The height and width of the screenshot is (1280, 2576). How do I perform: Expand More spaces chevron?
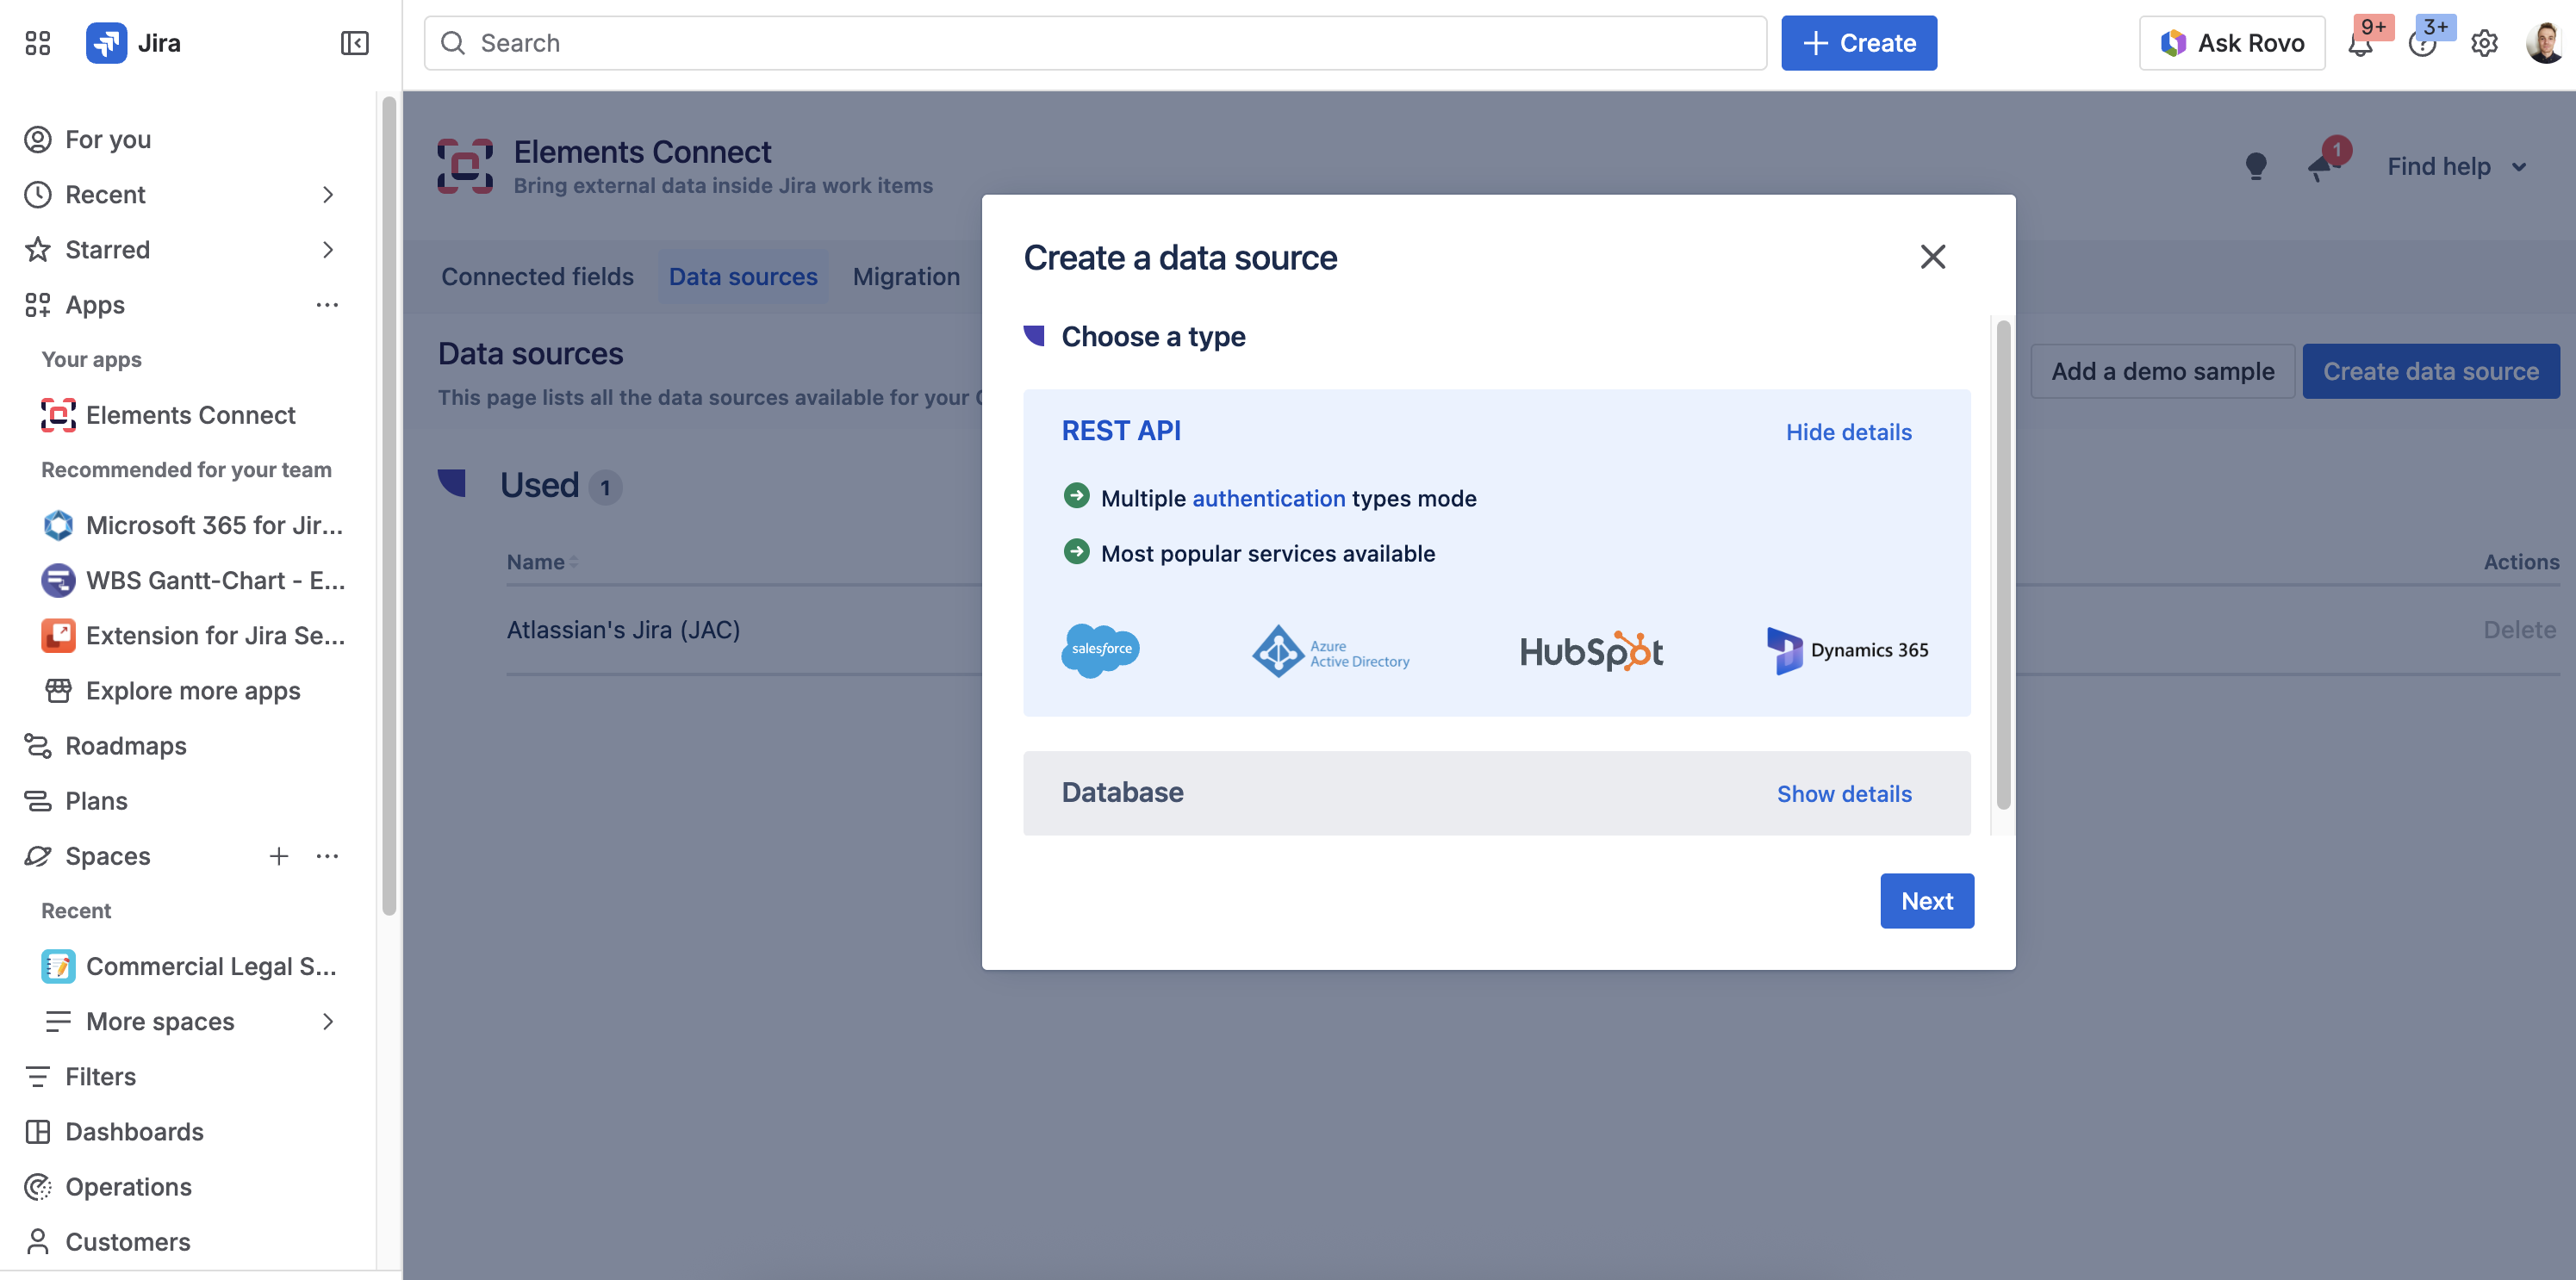click(328, 1021)
